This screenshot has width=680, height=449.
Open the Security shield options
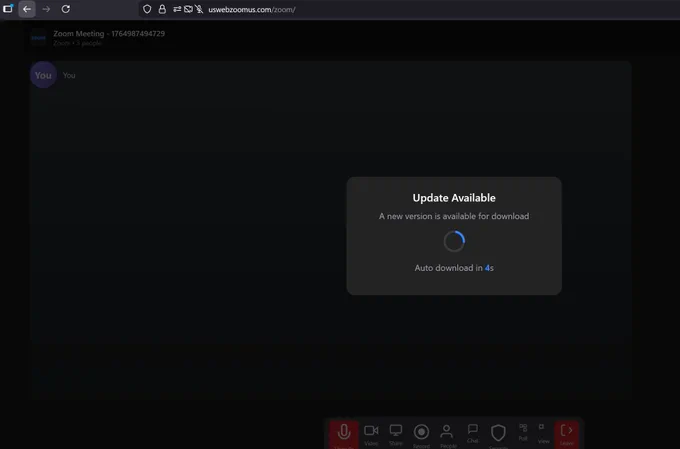click(x=498, y=435)
